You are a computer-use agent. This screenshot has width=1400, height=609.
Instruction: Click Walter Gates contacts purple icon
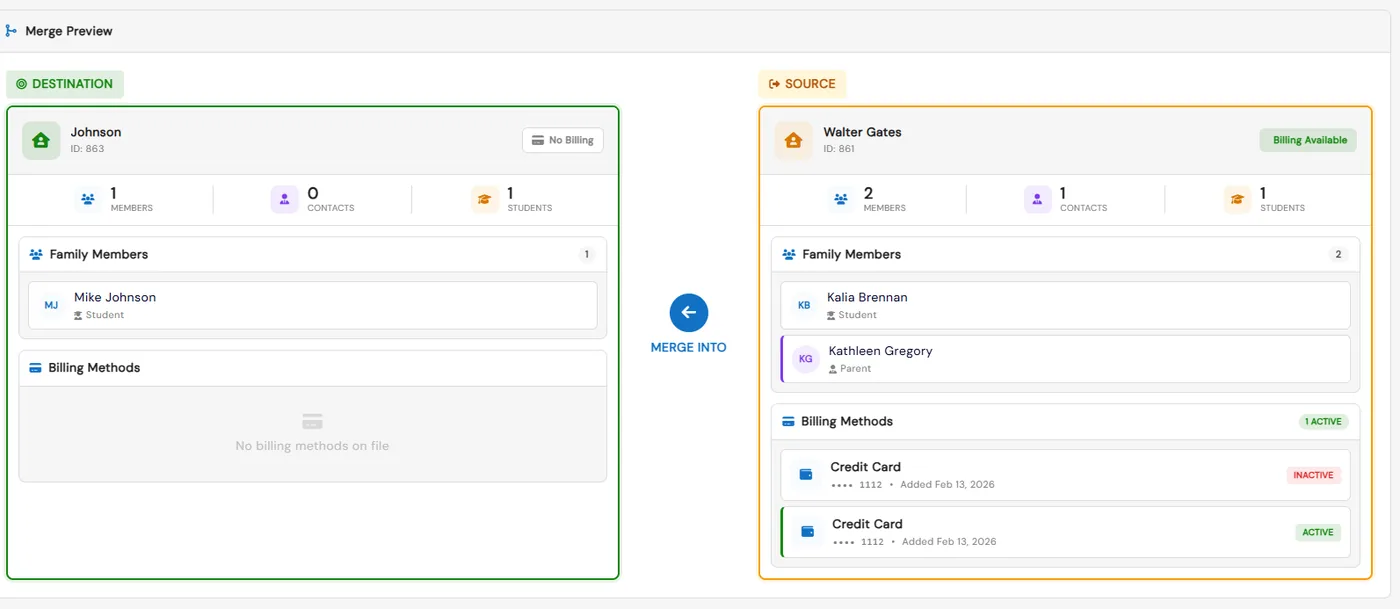coord(1038,200)
